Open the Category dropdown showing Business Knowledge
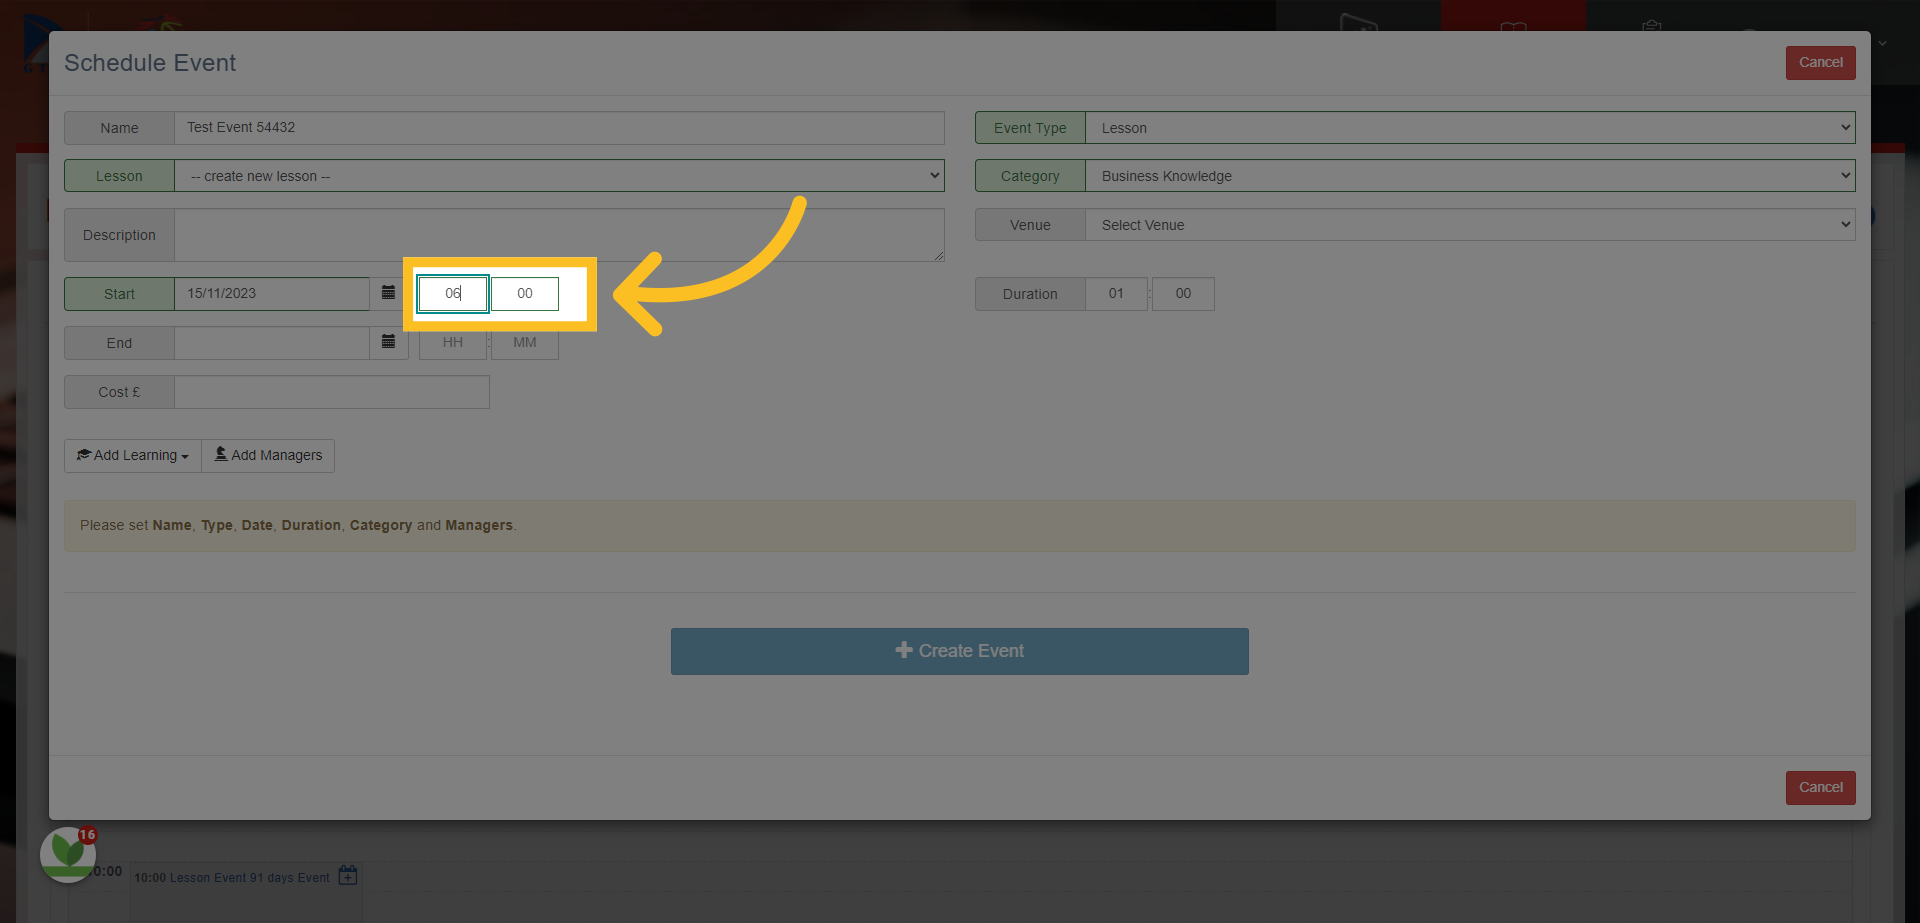 pyautogui.click(x=1470, y=176)
